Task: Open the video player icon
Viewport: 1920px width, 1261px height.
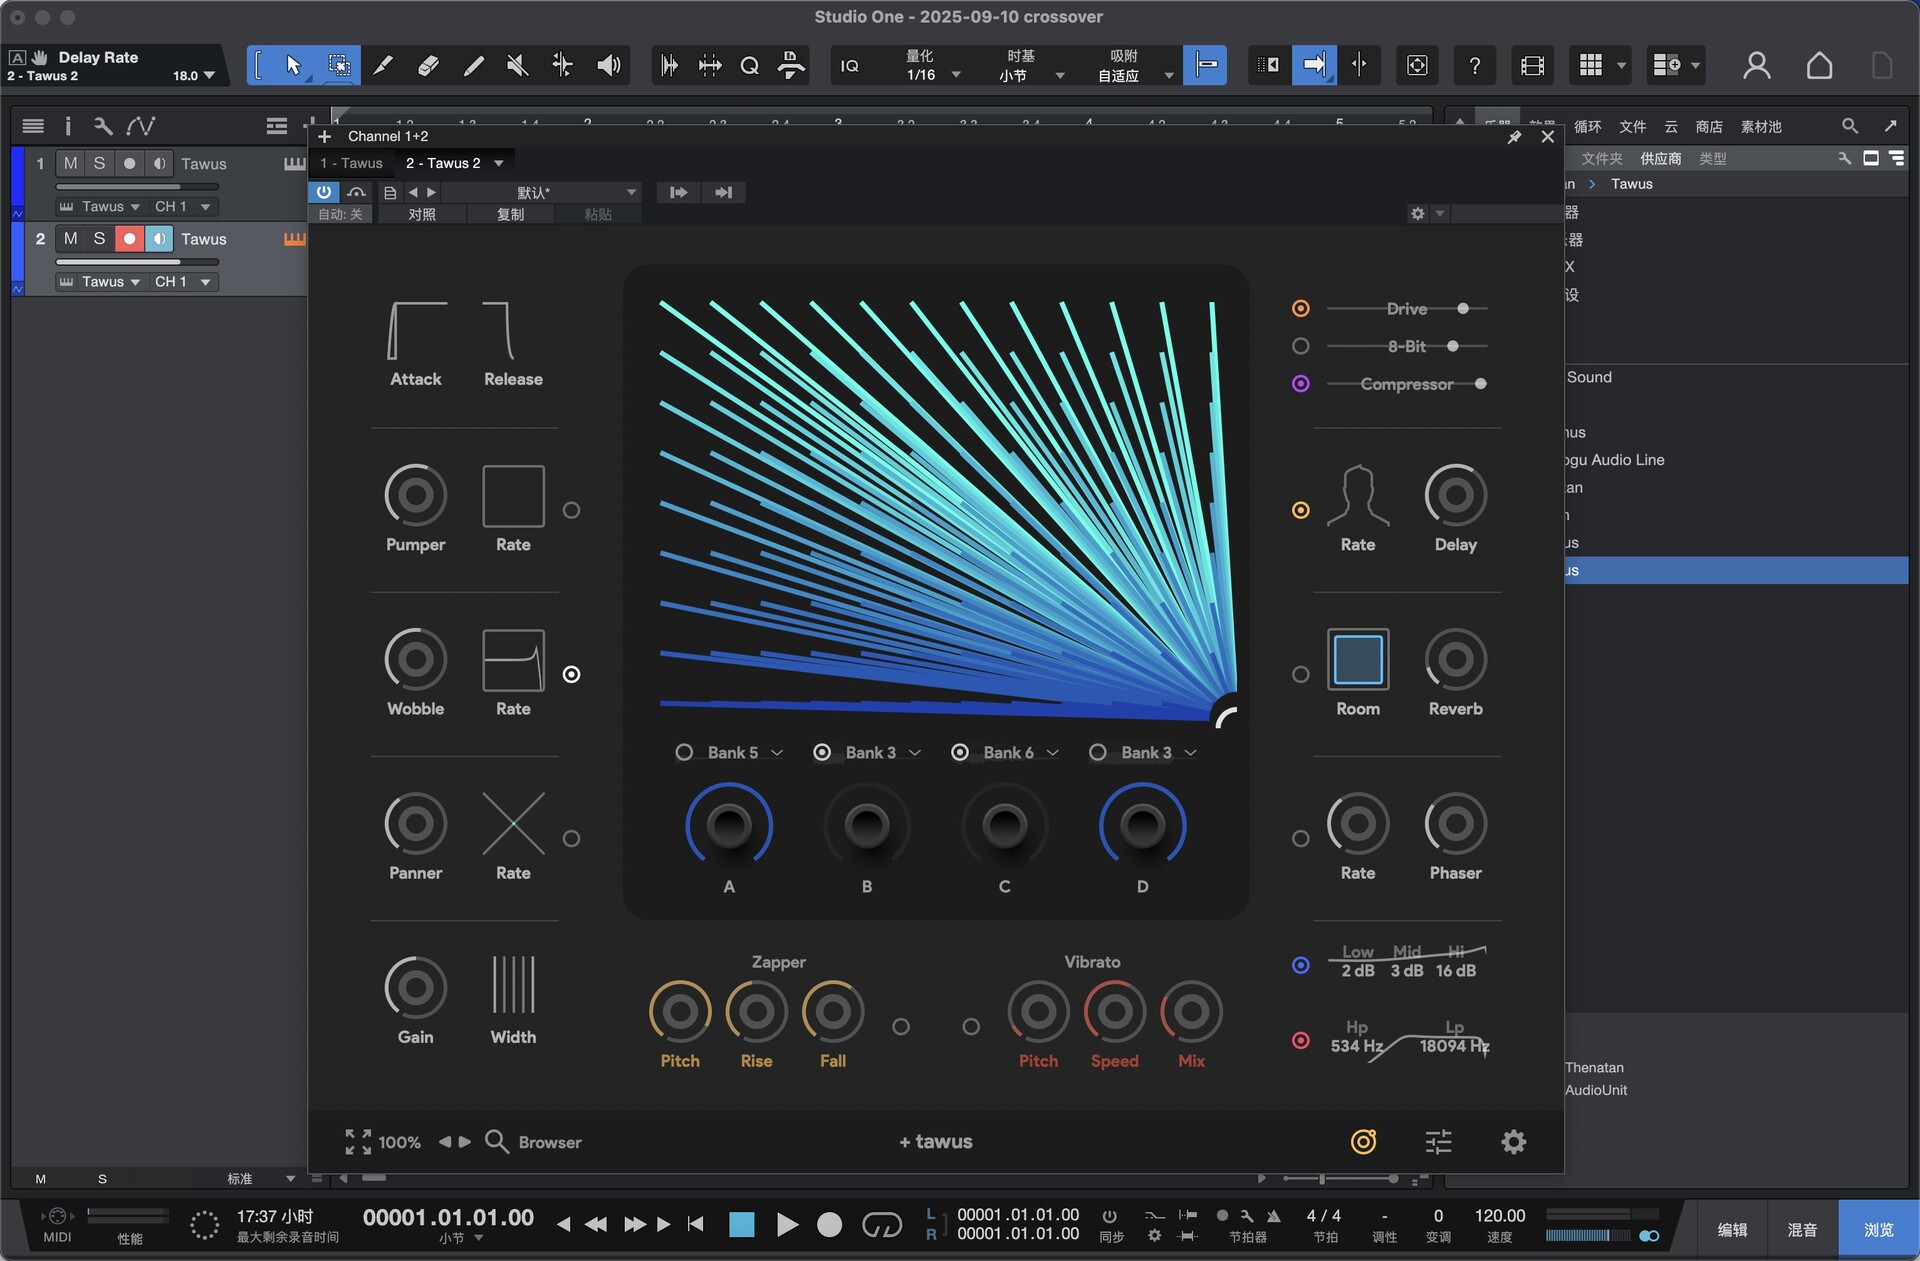Action: coord(1532,66)
